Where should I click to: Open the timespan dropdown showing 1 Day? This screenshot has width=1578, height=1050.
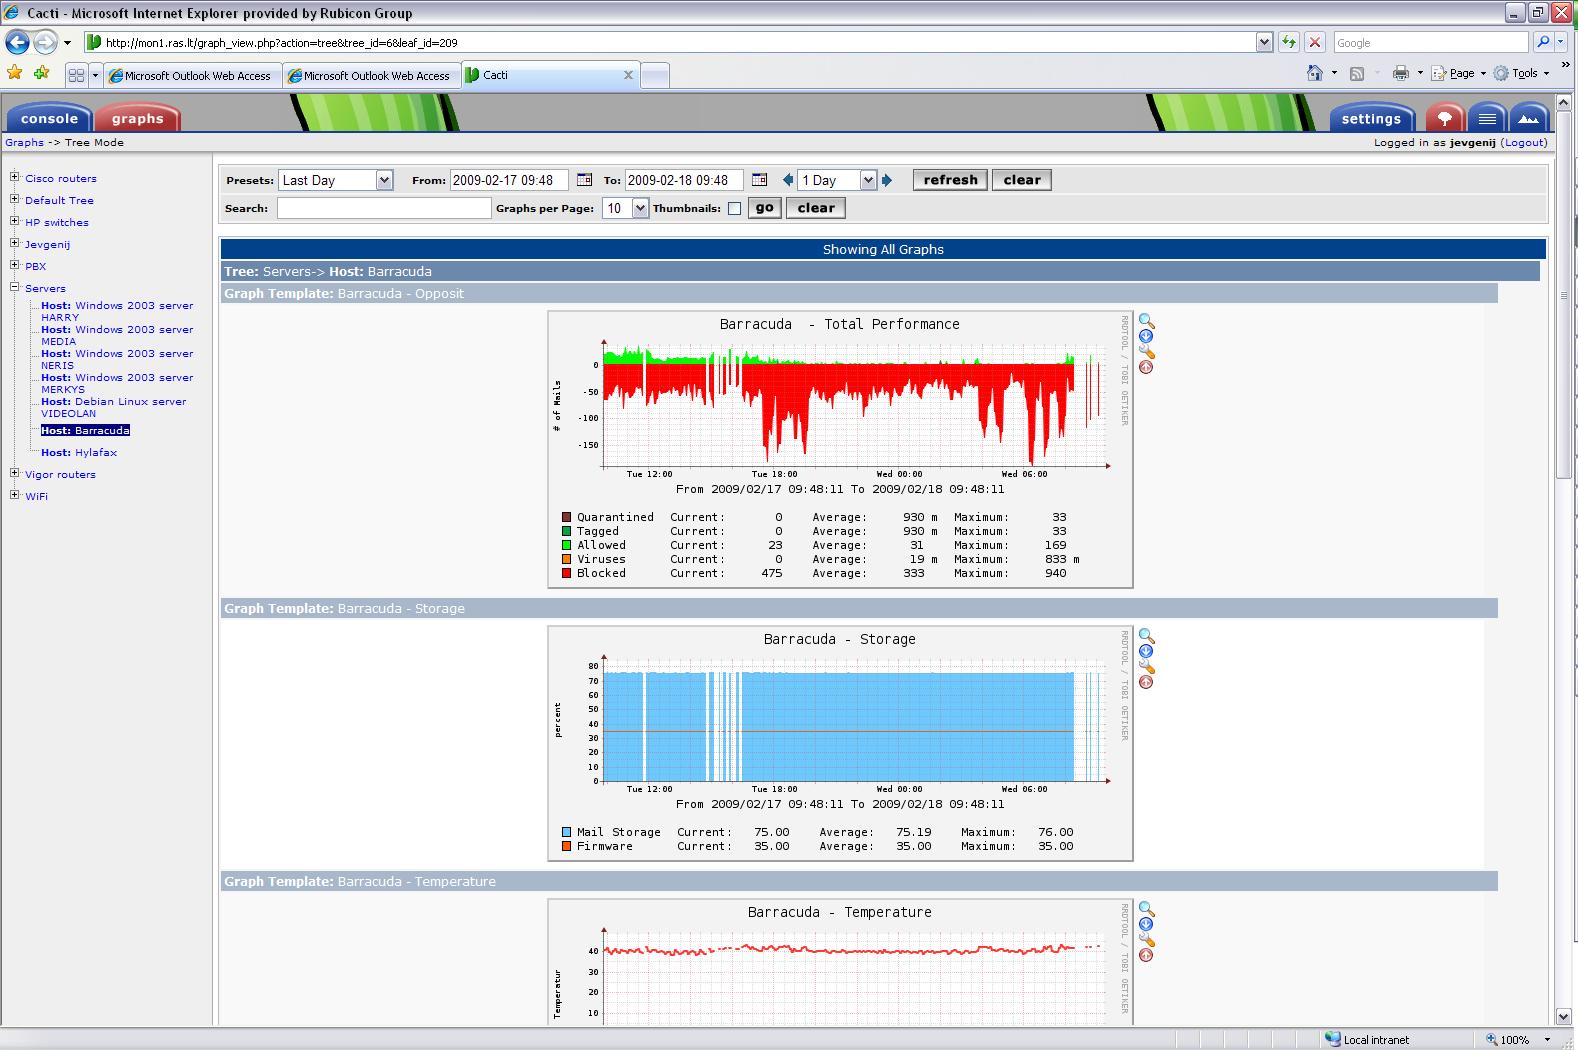coord(837,180)
